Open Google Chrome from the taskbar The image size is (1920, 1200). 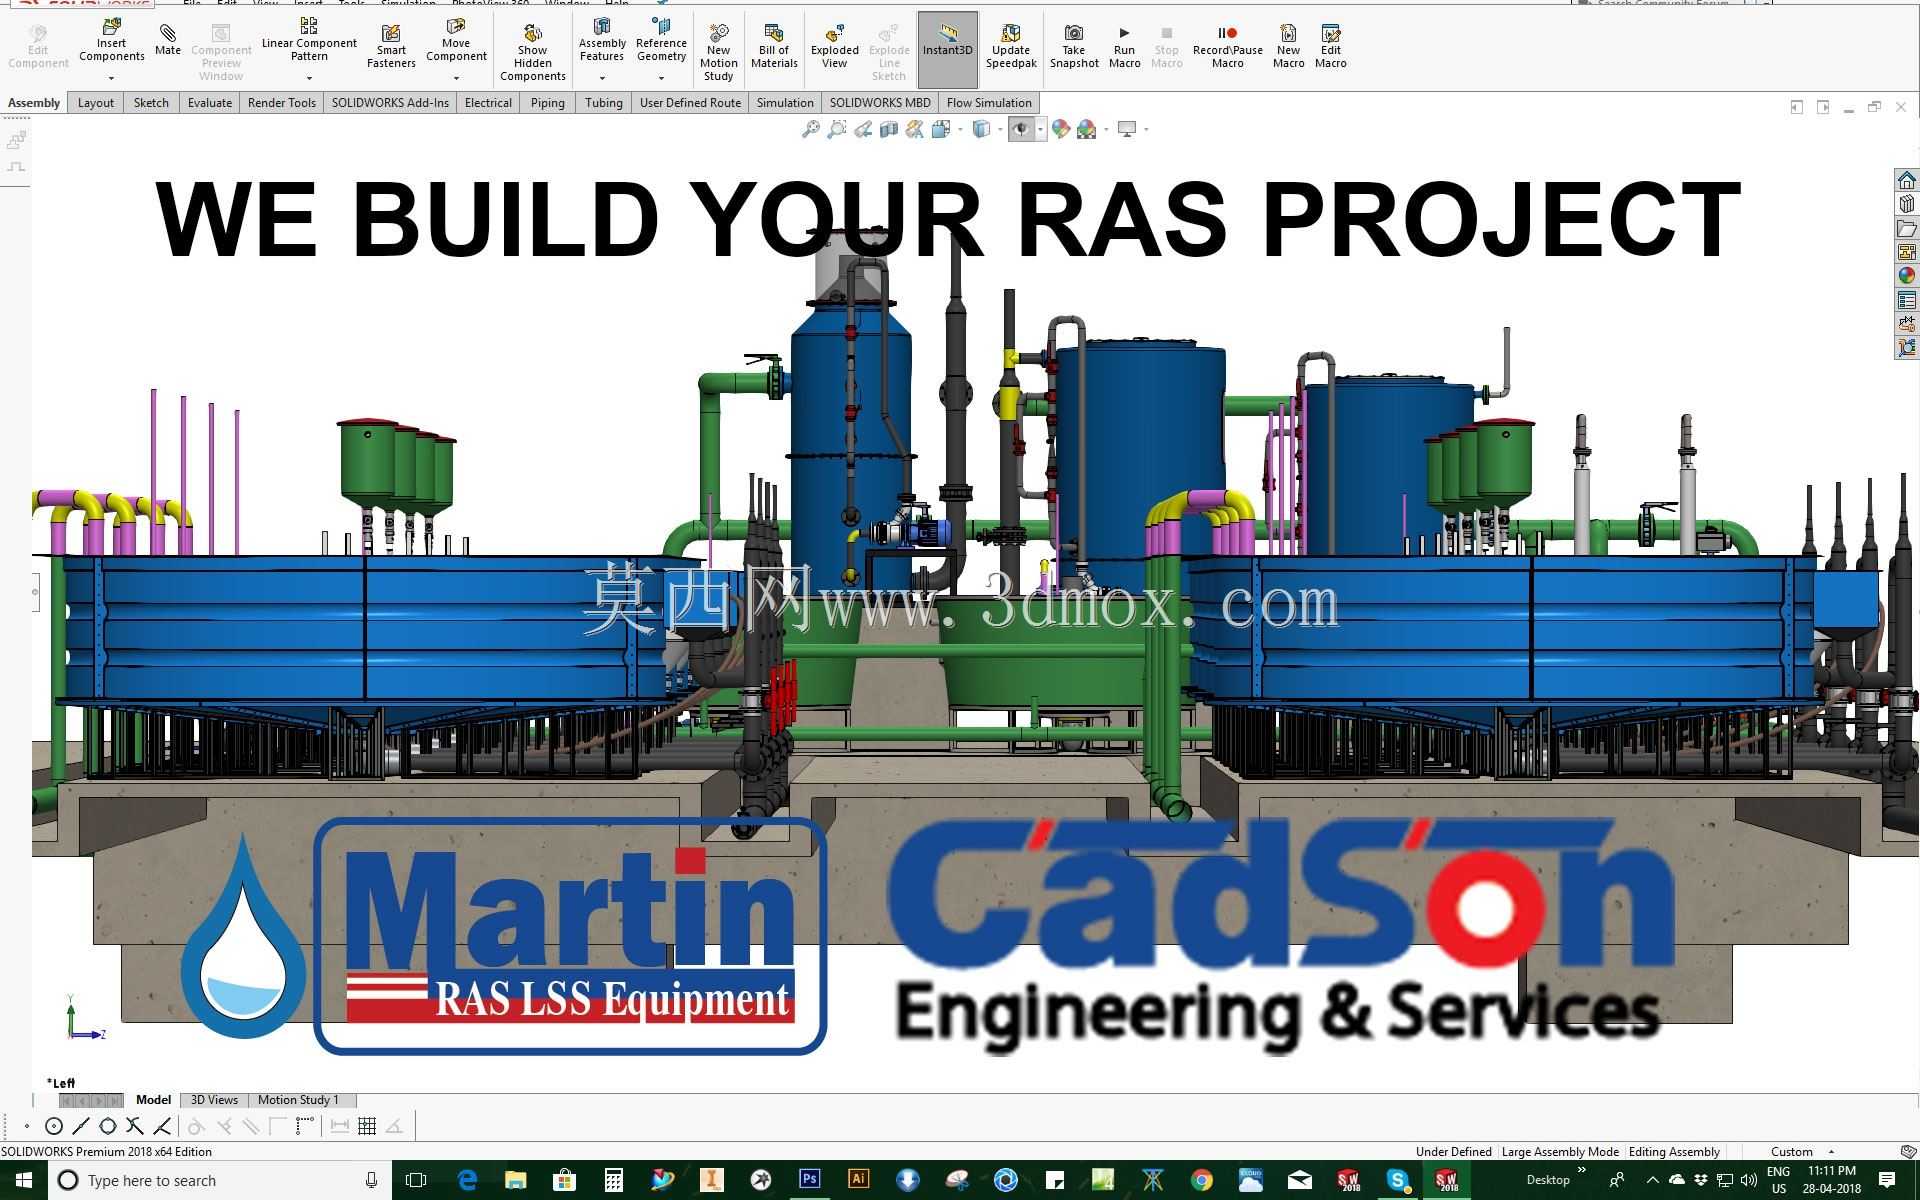click(1202, 1181)
